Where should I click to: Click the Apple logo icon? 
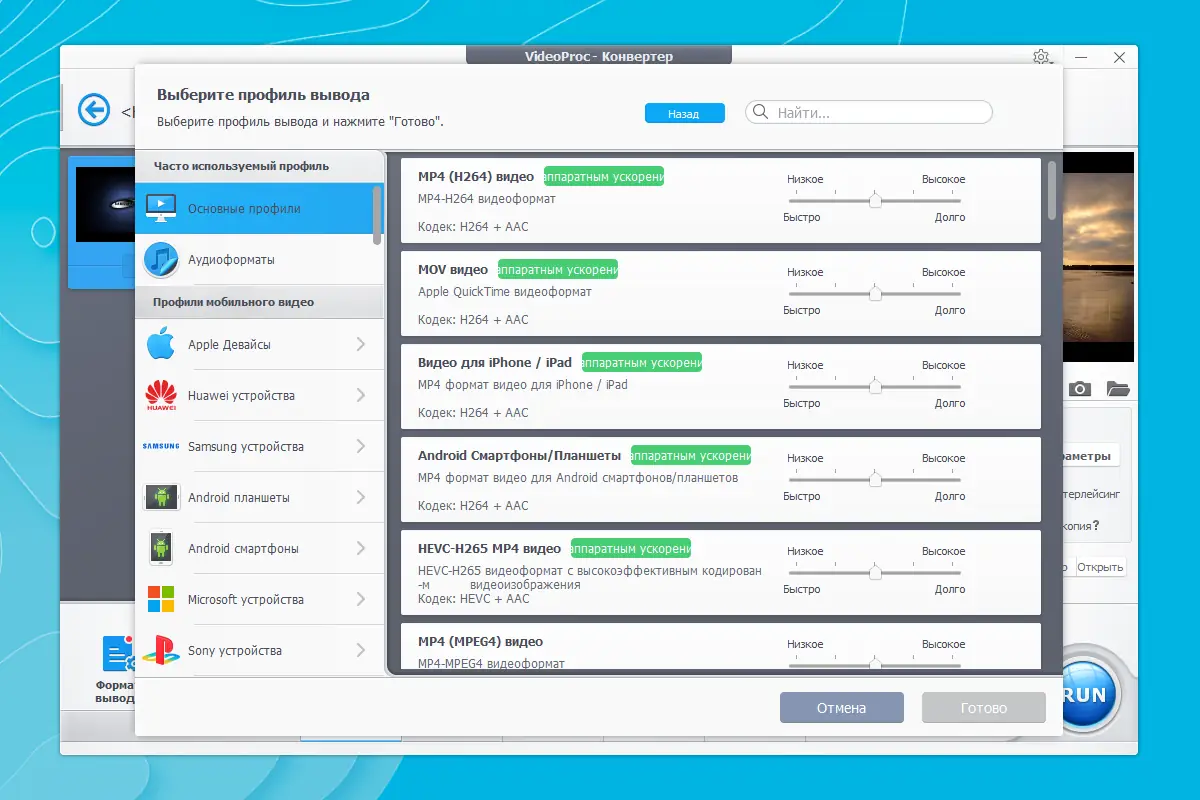point(161,344)
